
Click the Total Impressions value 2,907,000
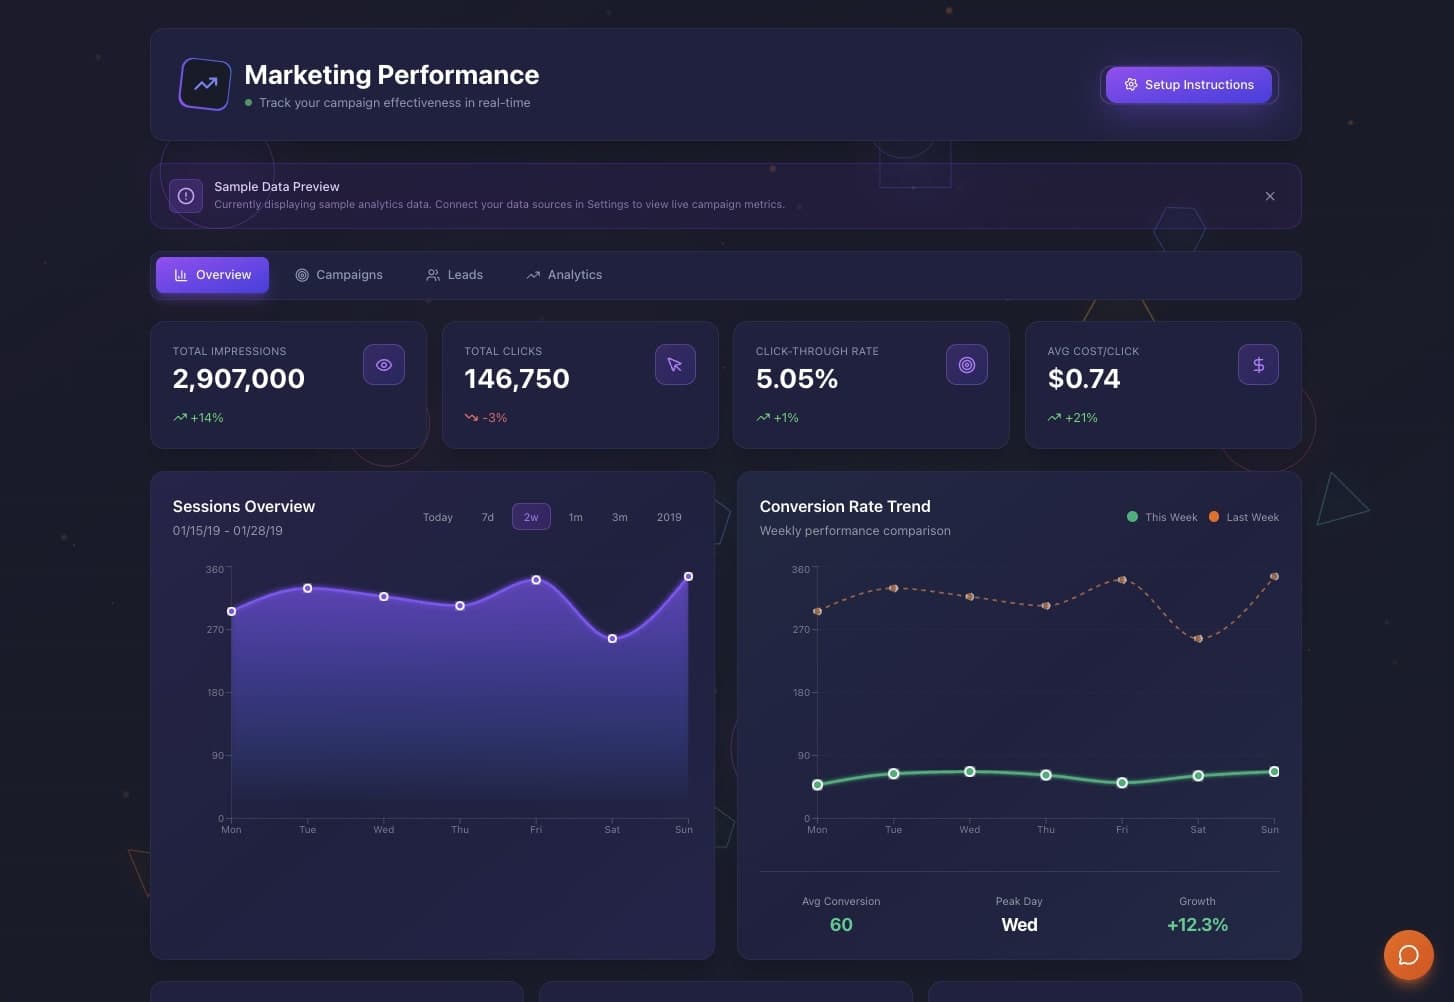pyautogui.click(x=239, y=379)
